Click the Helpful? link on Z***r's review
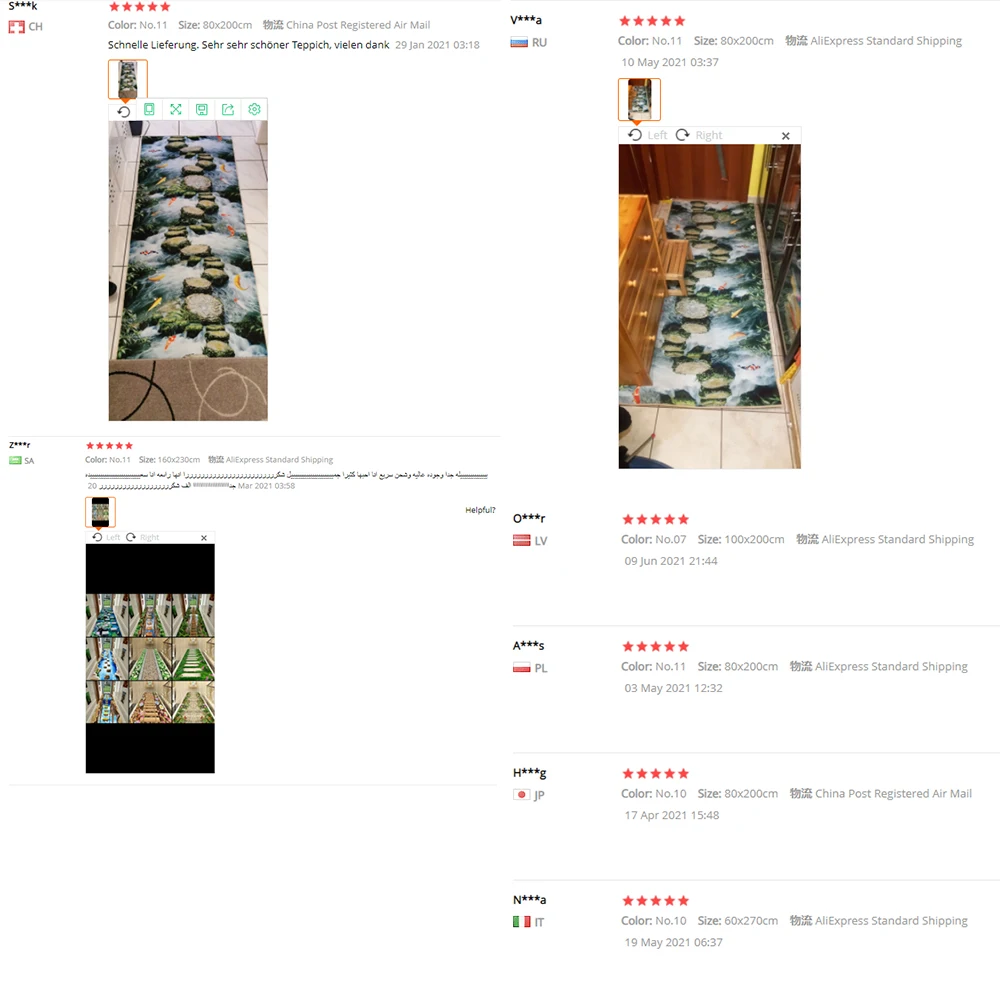Image resolution: width=1000 pixels, height=1000 pixels. tap(480, 510)
